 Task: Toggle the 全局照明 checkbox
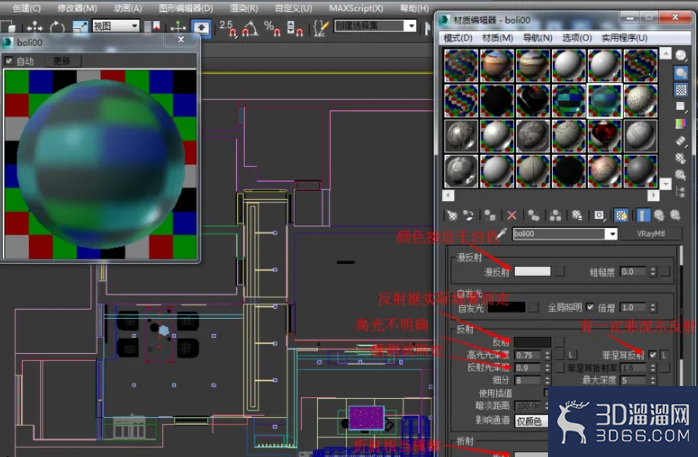click(x=590, y=307)
